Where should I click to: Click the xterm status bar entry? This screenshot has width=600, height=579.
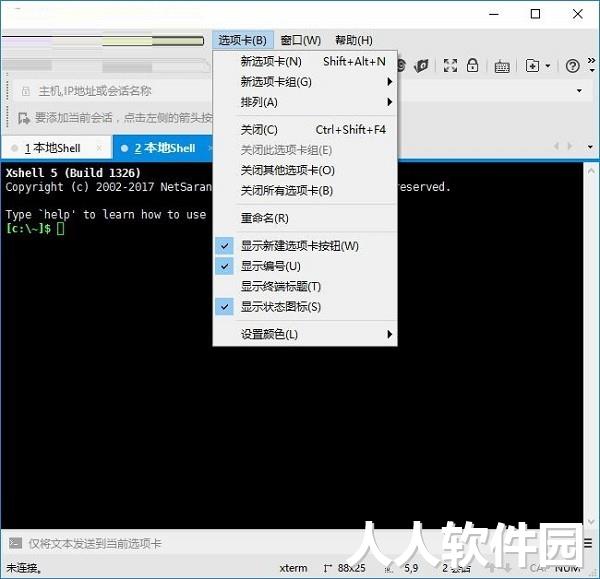click(293, 568)
